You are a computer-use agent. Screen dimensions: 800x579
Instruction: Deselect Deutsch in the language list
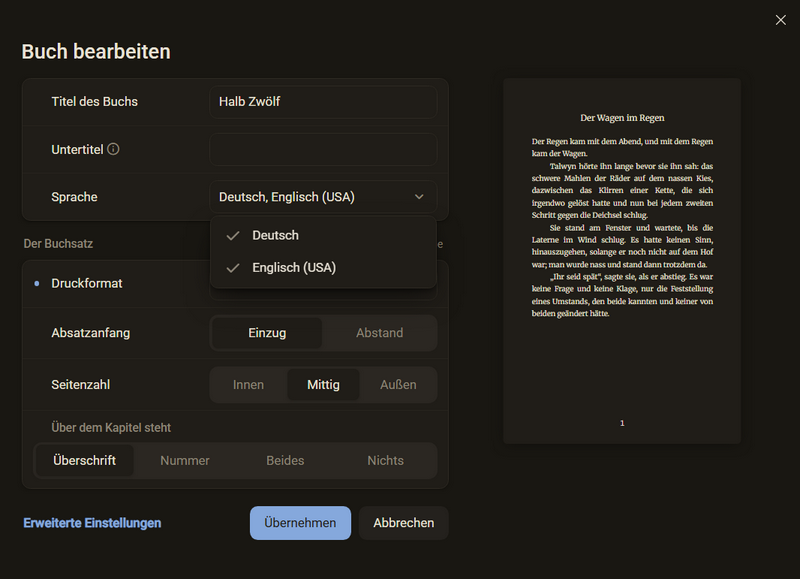tap(323, 236)
